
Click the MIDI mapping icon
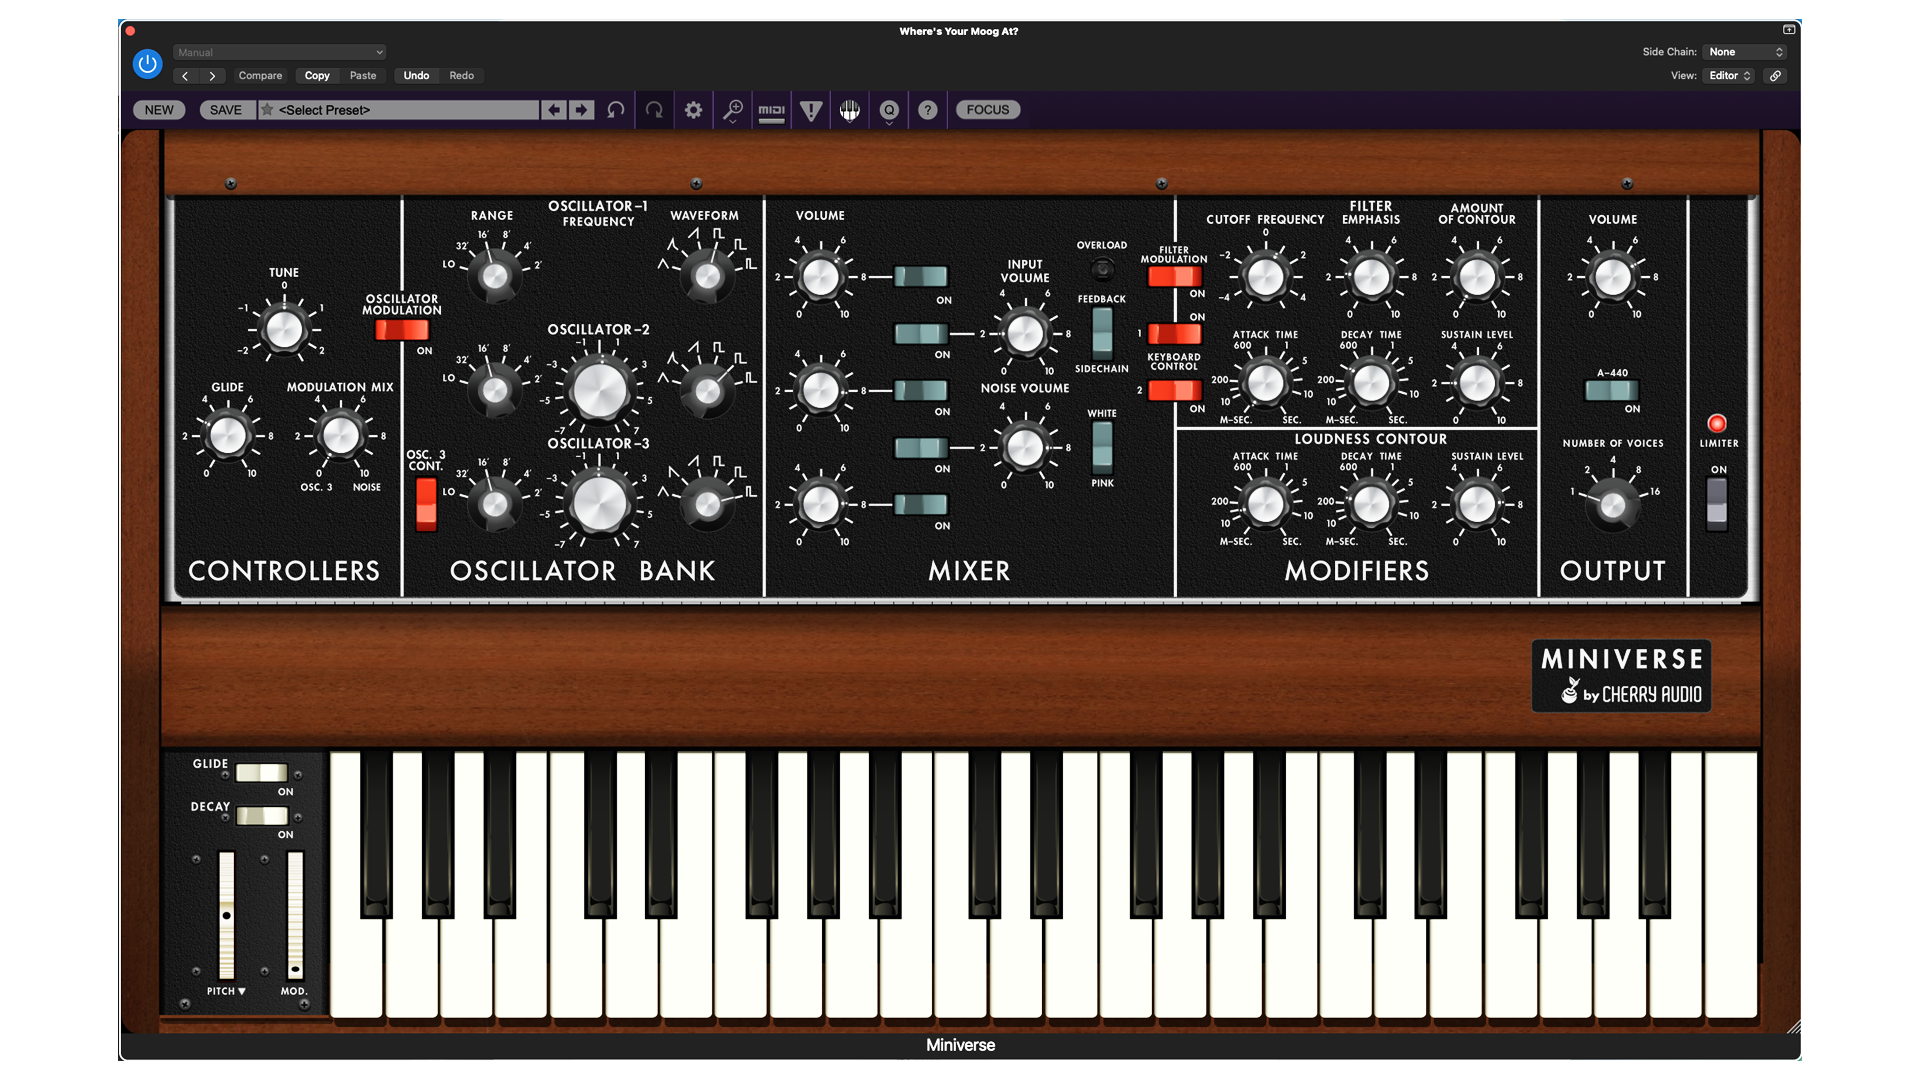click(x=771, y=110)
